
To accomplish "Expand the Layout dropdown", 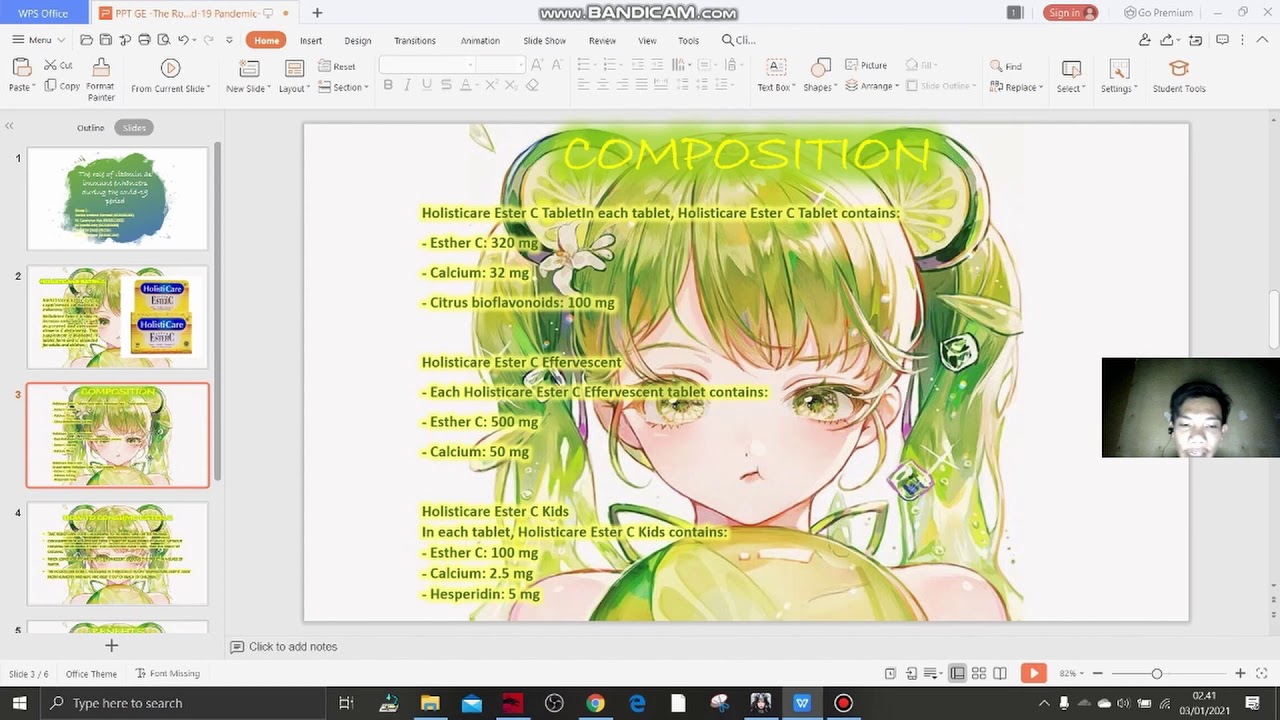I will pyautogui.click(x=294, y=88).
